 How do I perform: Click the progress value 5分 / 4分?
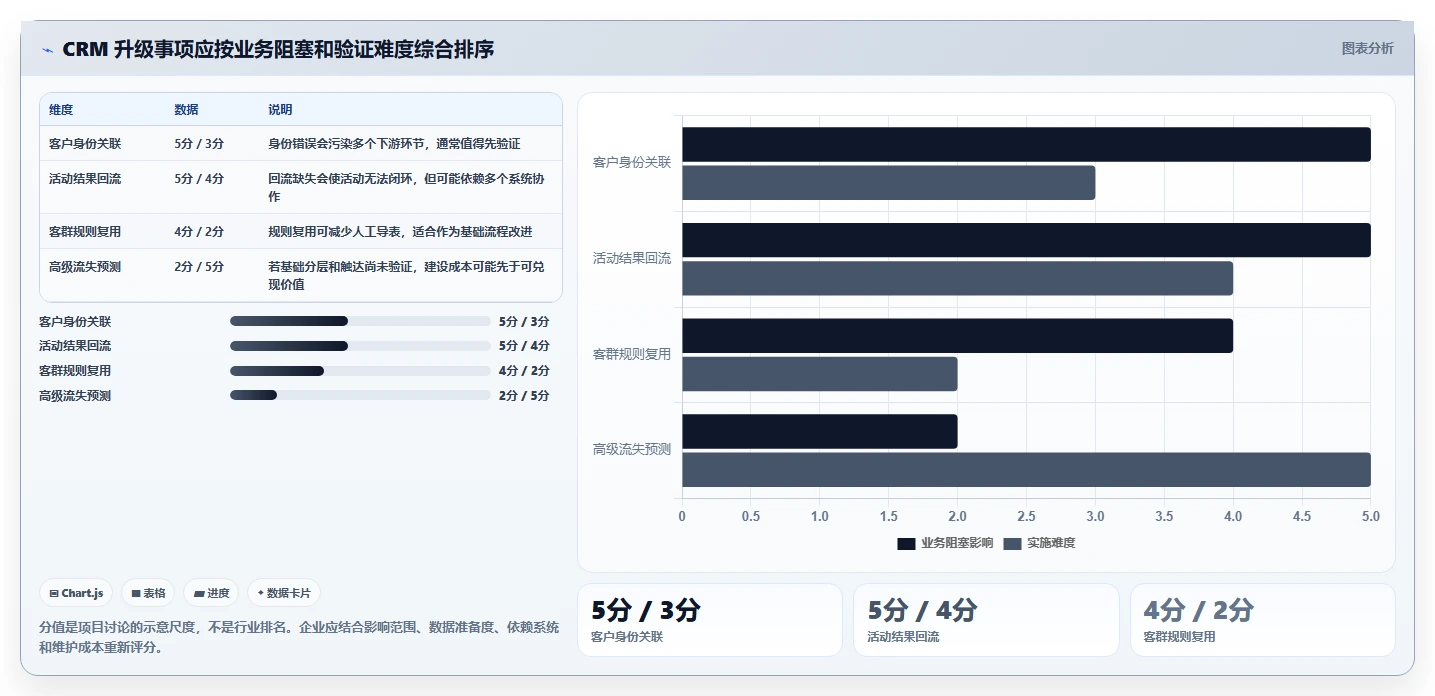(x=524, y=346)
